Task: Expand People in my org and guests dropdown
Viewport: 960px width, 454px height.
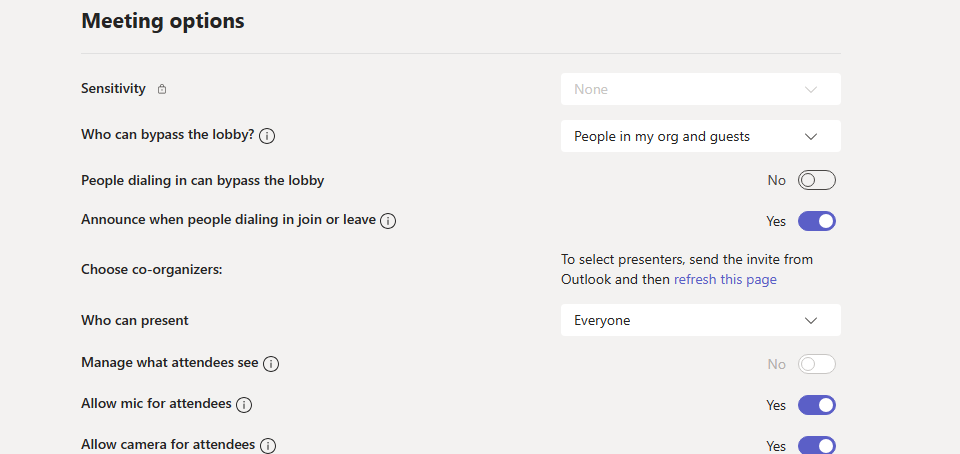Action: (700, 136)
